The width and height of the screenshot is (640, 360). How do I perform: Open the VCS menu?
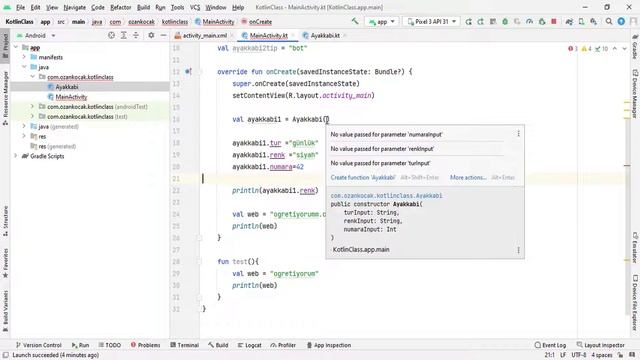[195, 7]
